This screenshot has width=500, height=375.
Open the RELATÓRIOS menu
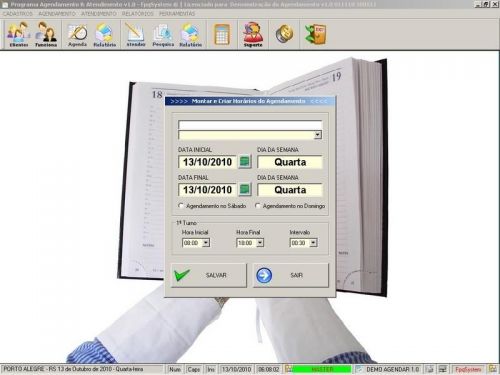[x=138, y=14]
